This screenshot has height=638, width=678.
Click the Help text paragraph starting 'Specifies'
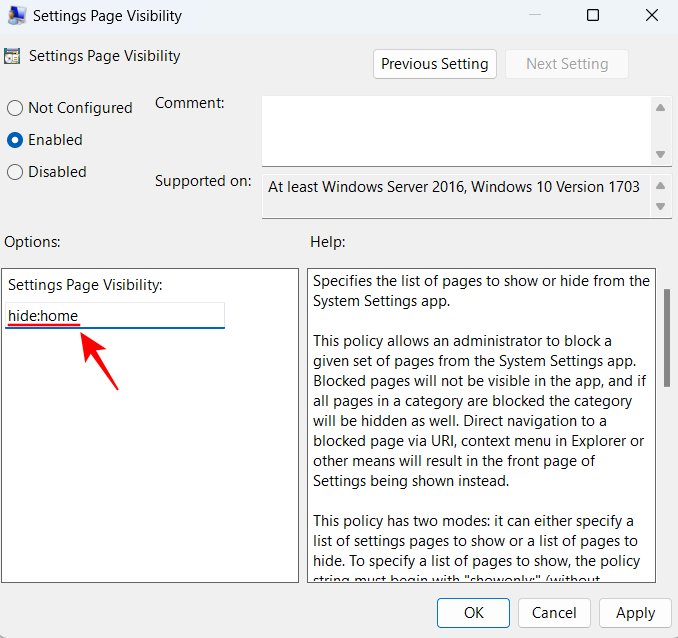pos(481,291)
